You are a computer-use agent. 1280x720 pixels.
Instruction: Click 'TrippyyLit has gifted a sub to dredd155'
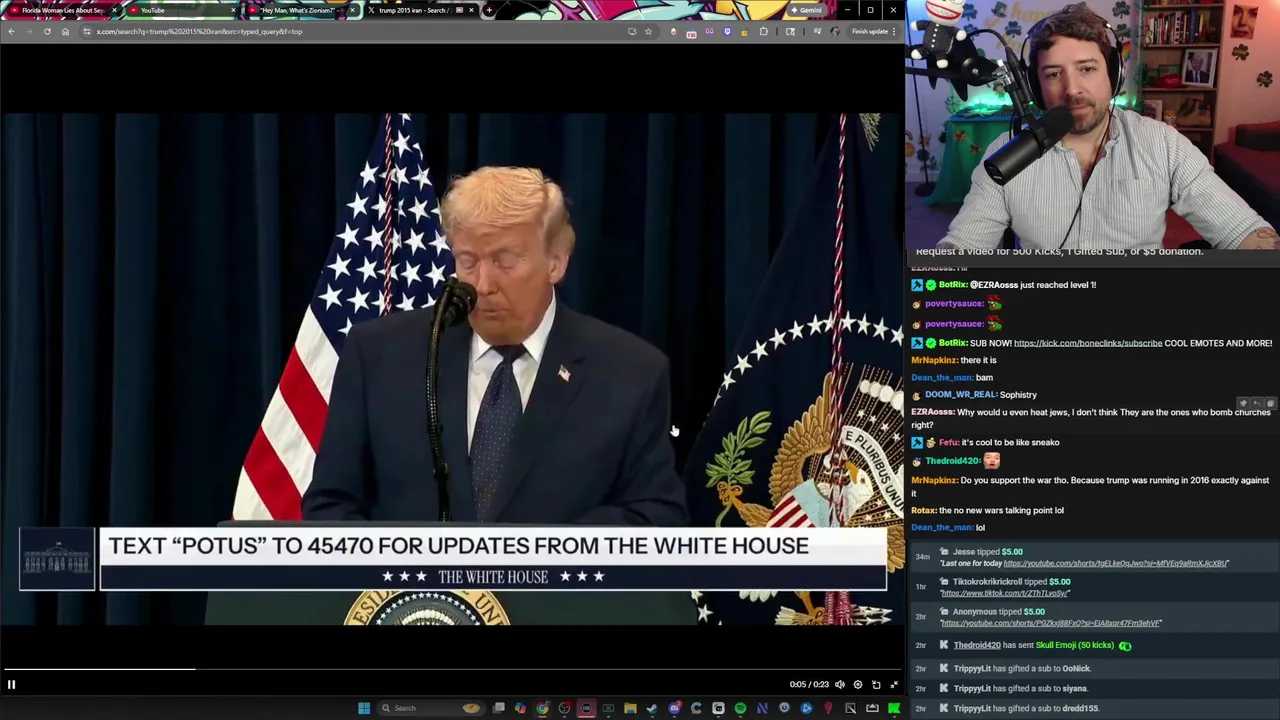[1026, 708]
